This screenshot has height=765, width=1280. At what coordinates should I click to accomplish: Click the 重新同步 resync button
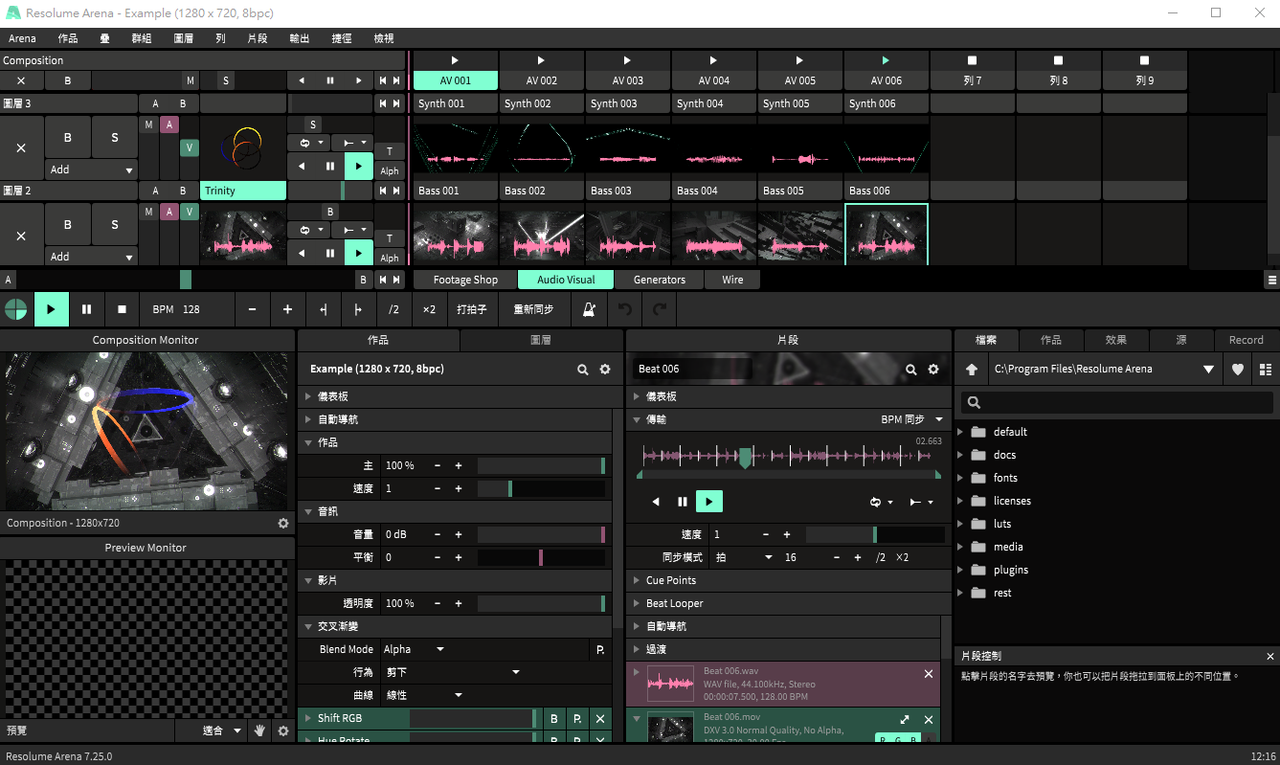[533, 310]
